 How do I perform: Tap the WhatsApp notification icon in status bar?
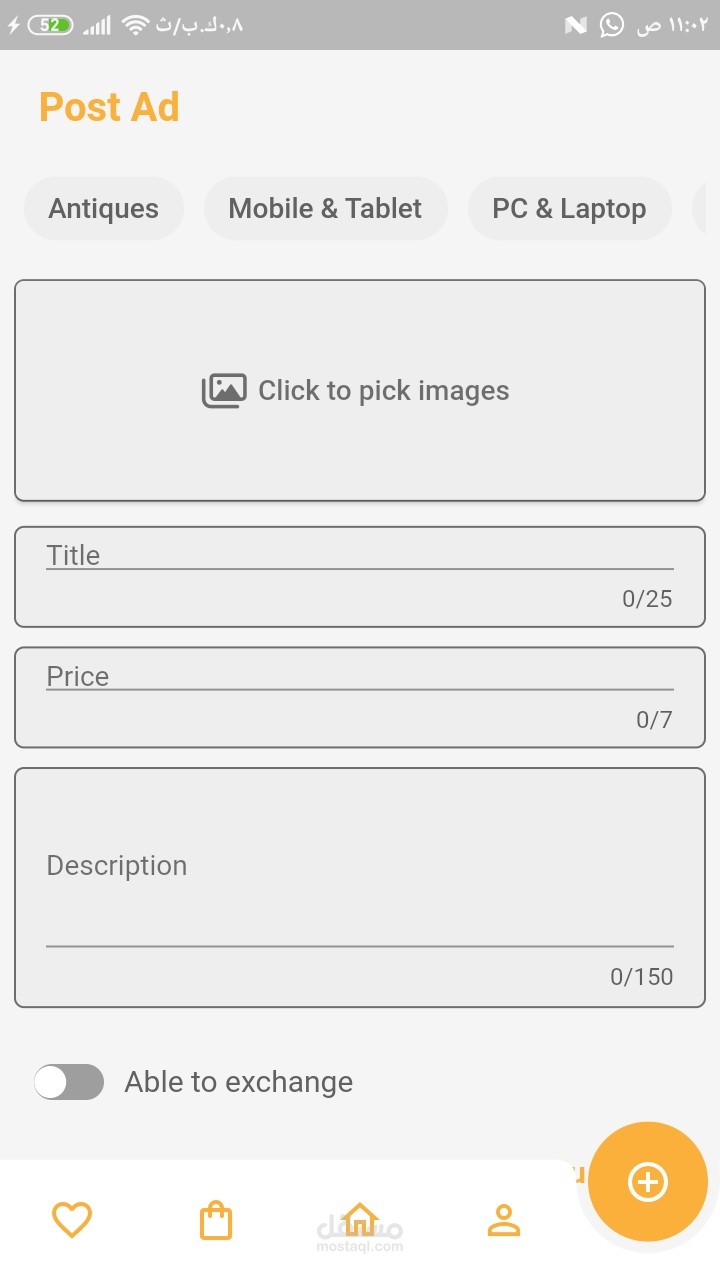[612, 25]
